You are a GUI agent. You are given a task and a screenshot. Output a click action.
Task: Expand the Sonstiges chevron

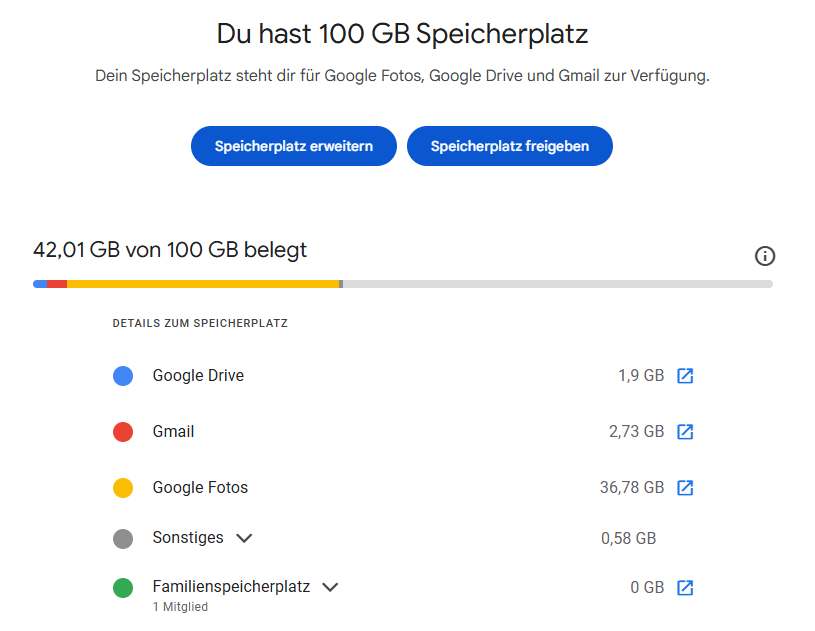click(x=244, y=538)
